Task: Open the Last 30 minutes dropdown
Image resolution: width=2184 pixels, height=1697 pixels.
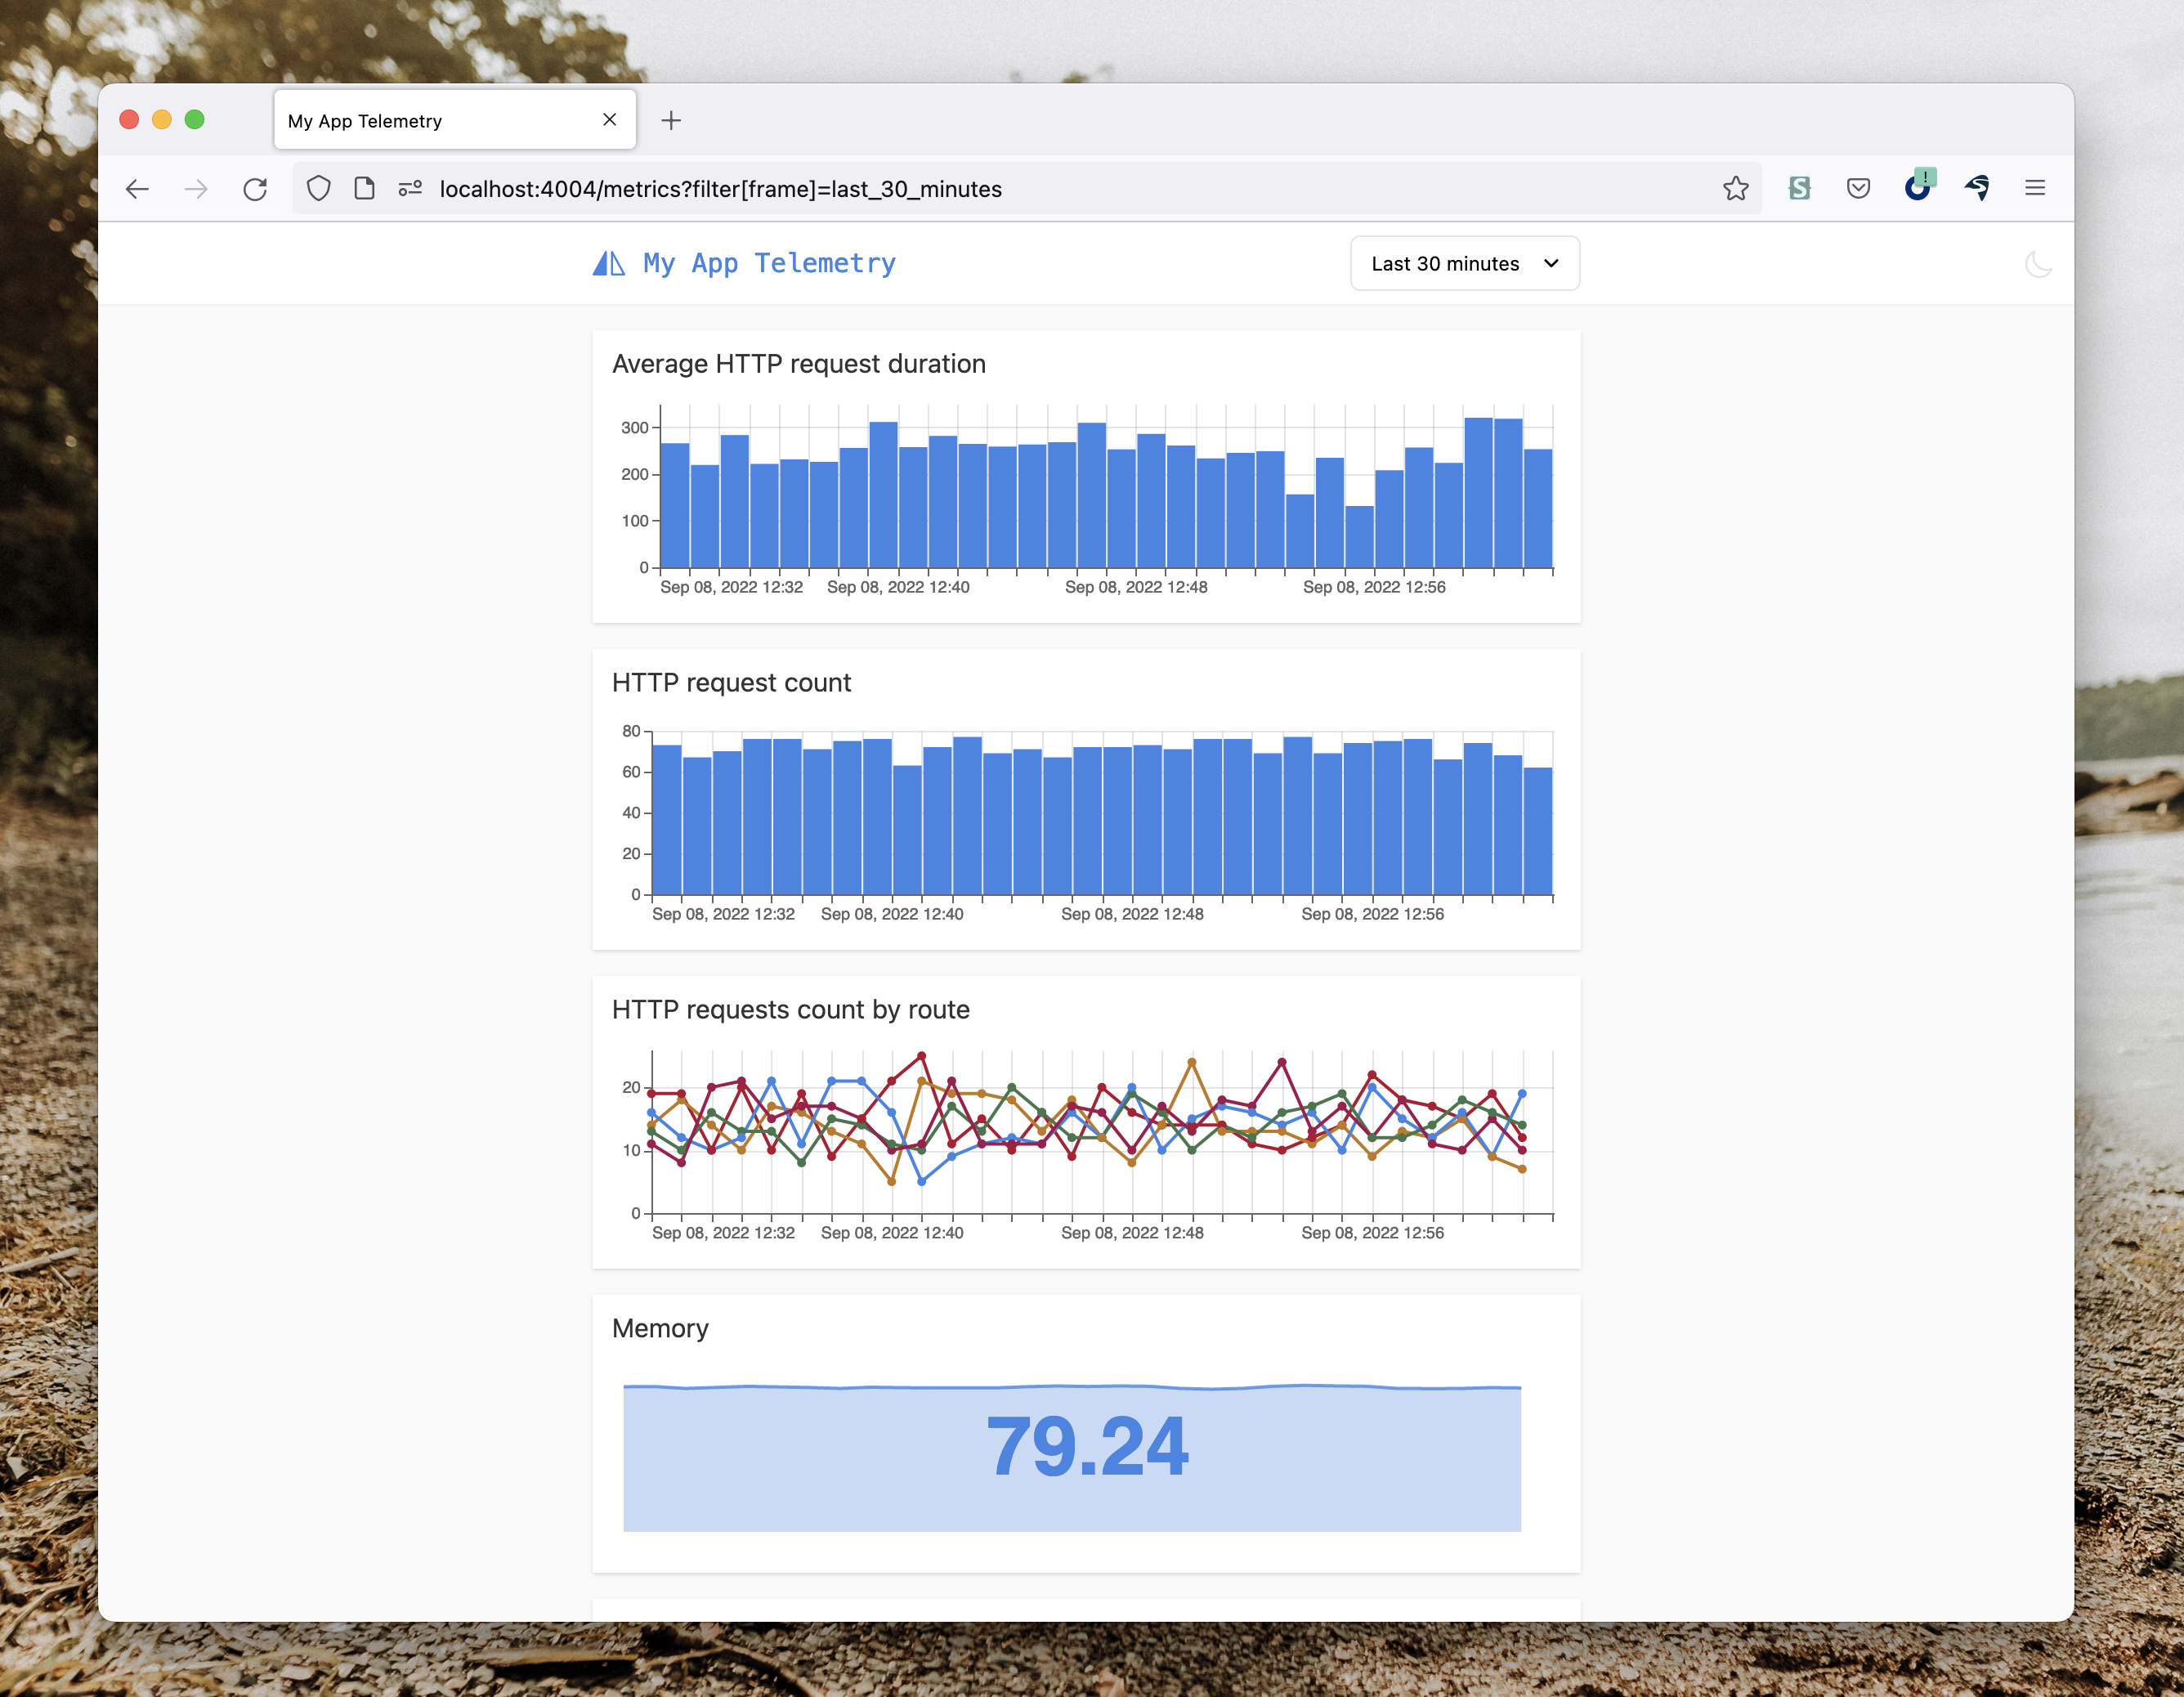Action: click(x=1464, y=263)
